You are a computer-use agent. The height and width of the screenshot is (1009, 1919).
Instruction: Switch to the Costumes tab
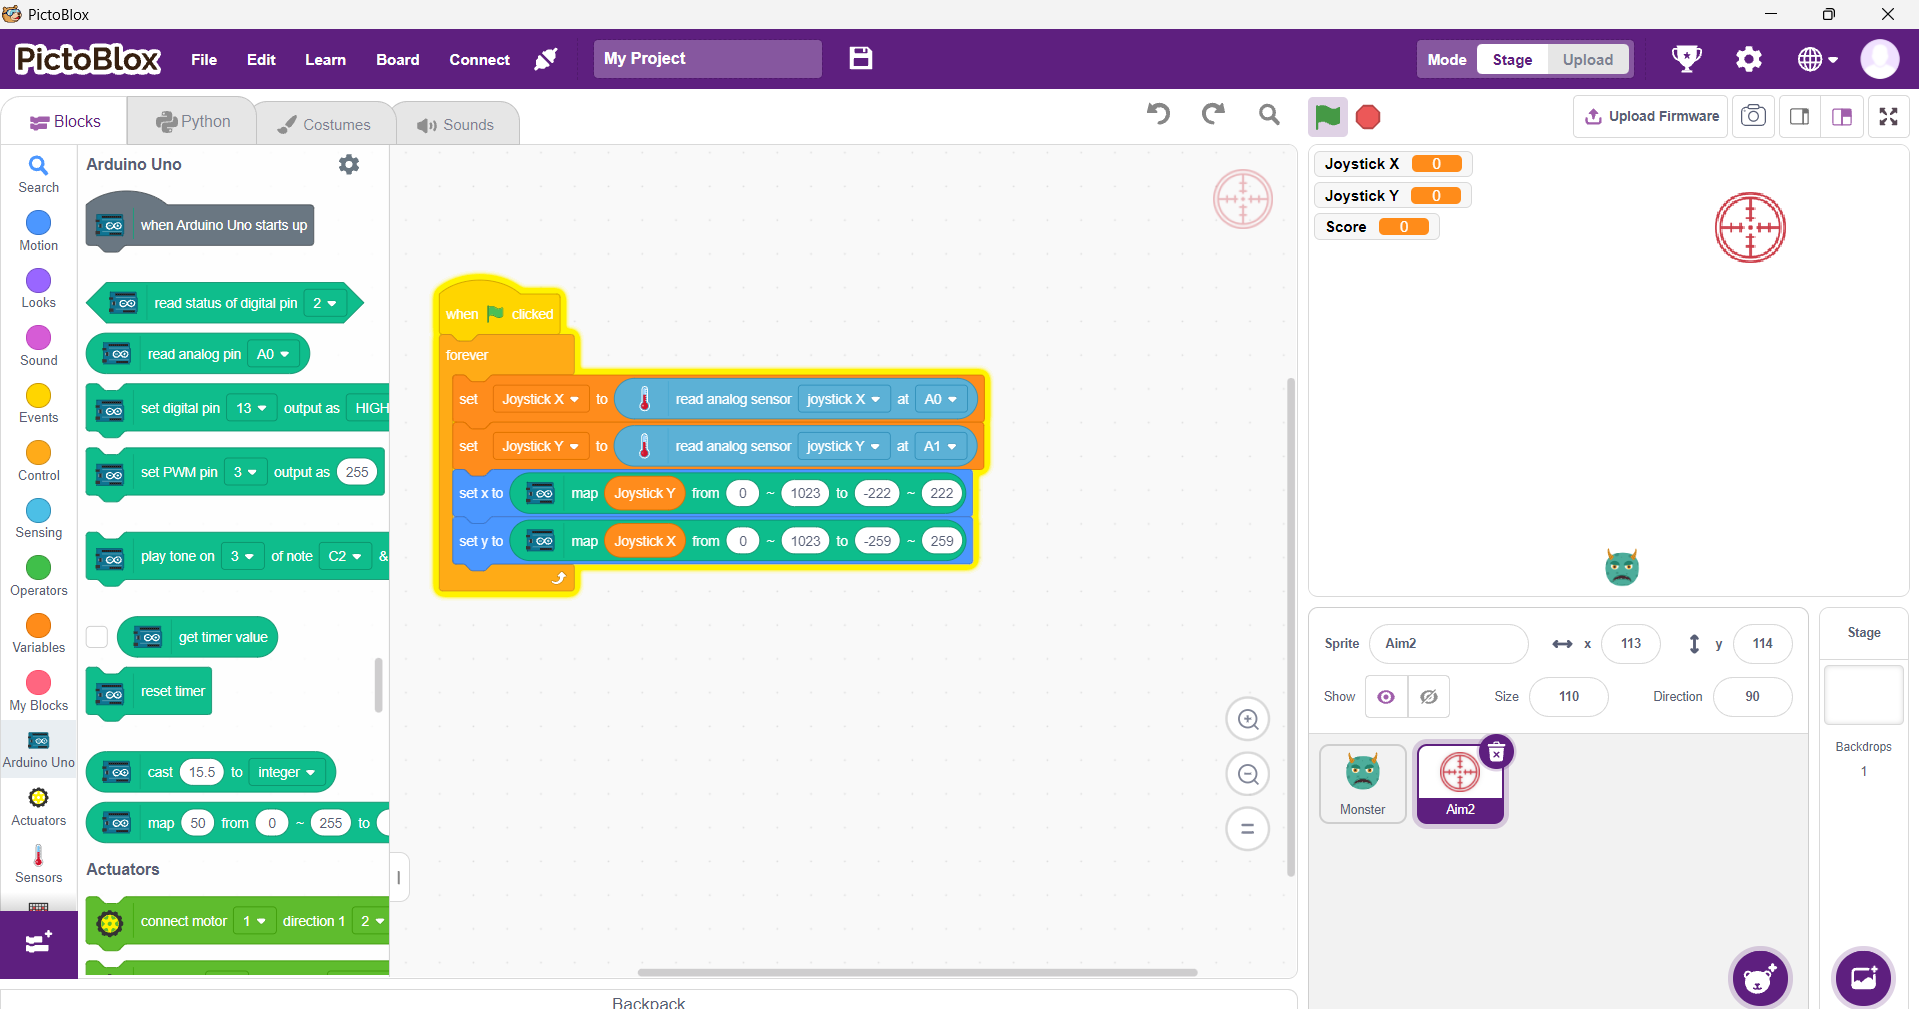coord(324,124)
